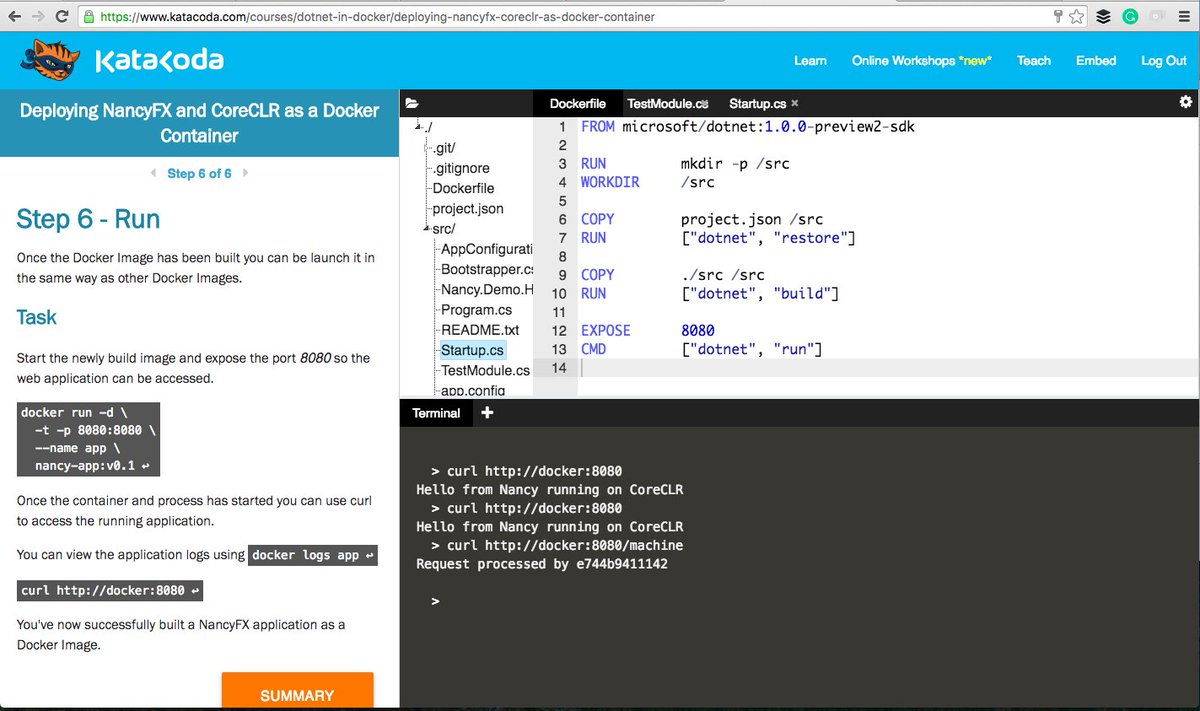Screen dimensions: 1200x711
Task: Toggle the file tree folder icon
Action: (x=411, y=102)
